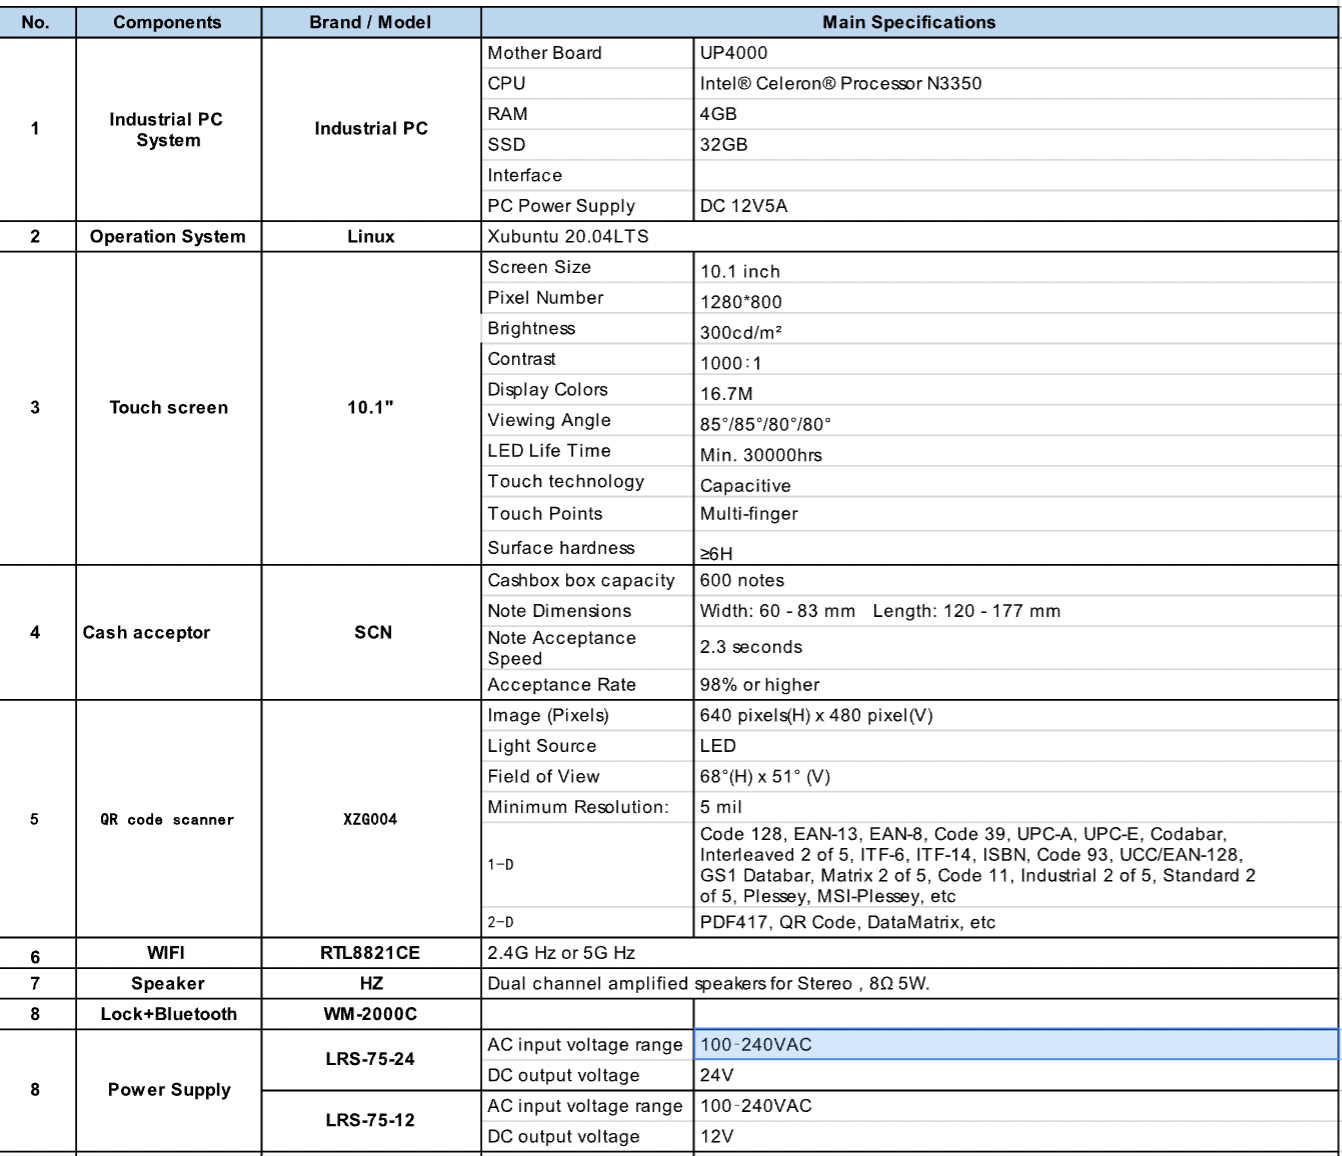Select the 'Speaker' component cell
The height and width of the screenshot is (1156, 1342).
tap(168, 984)
